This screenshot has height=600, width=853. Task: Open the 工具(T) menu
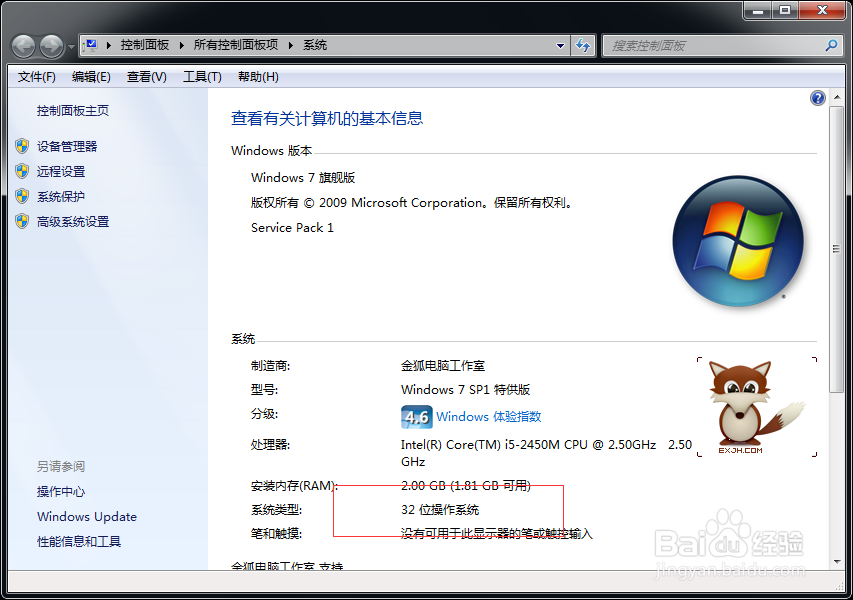click(202, 77)
